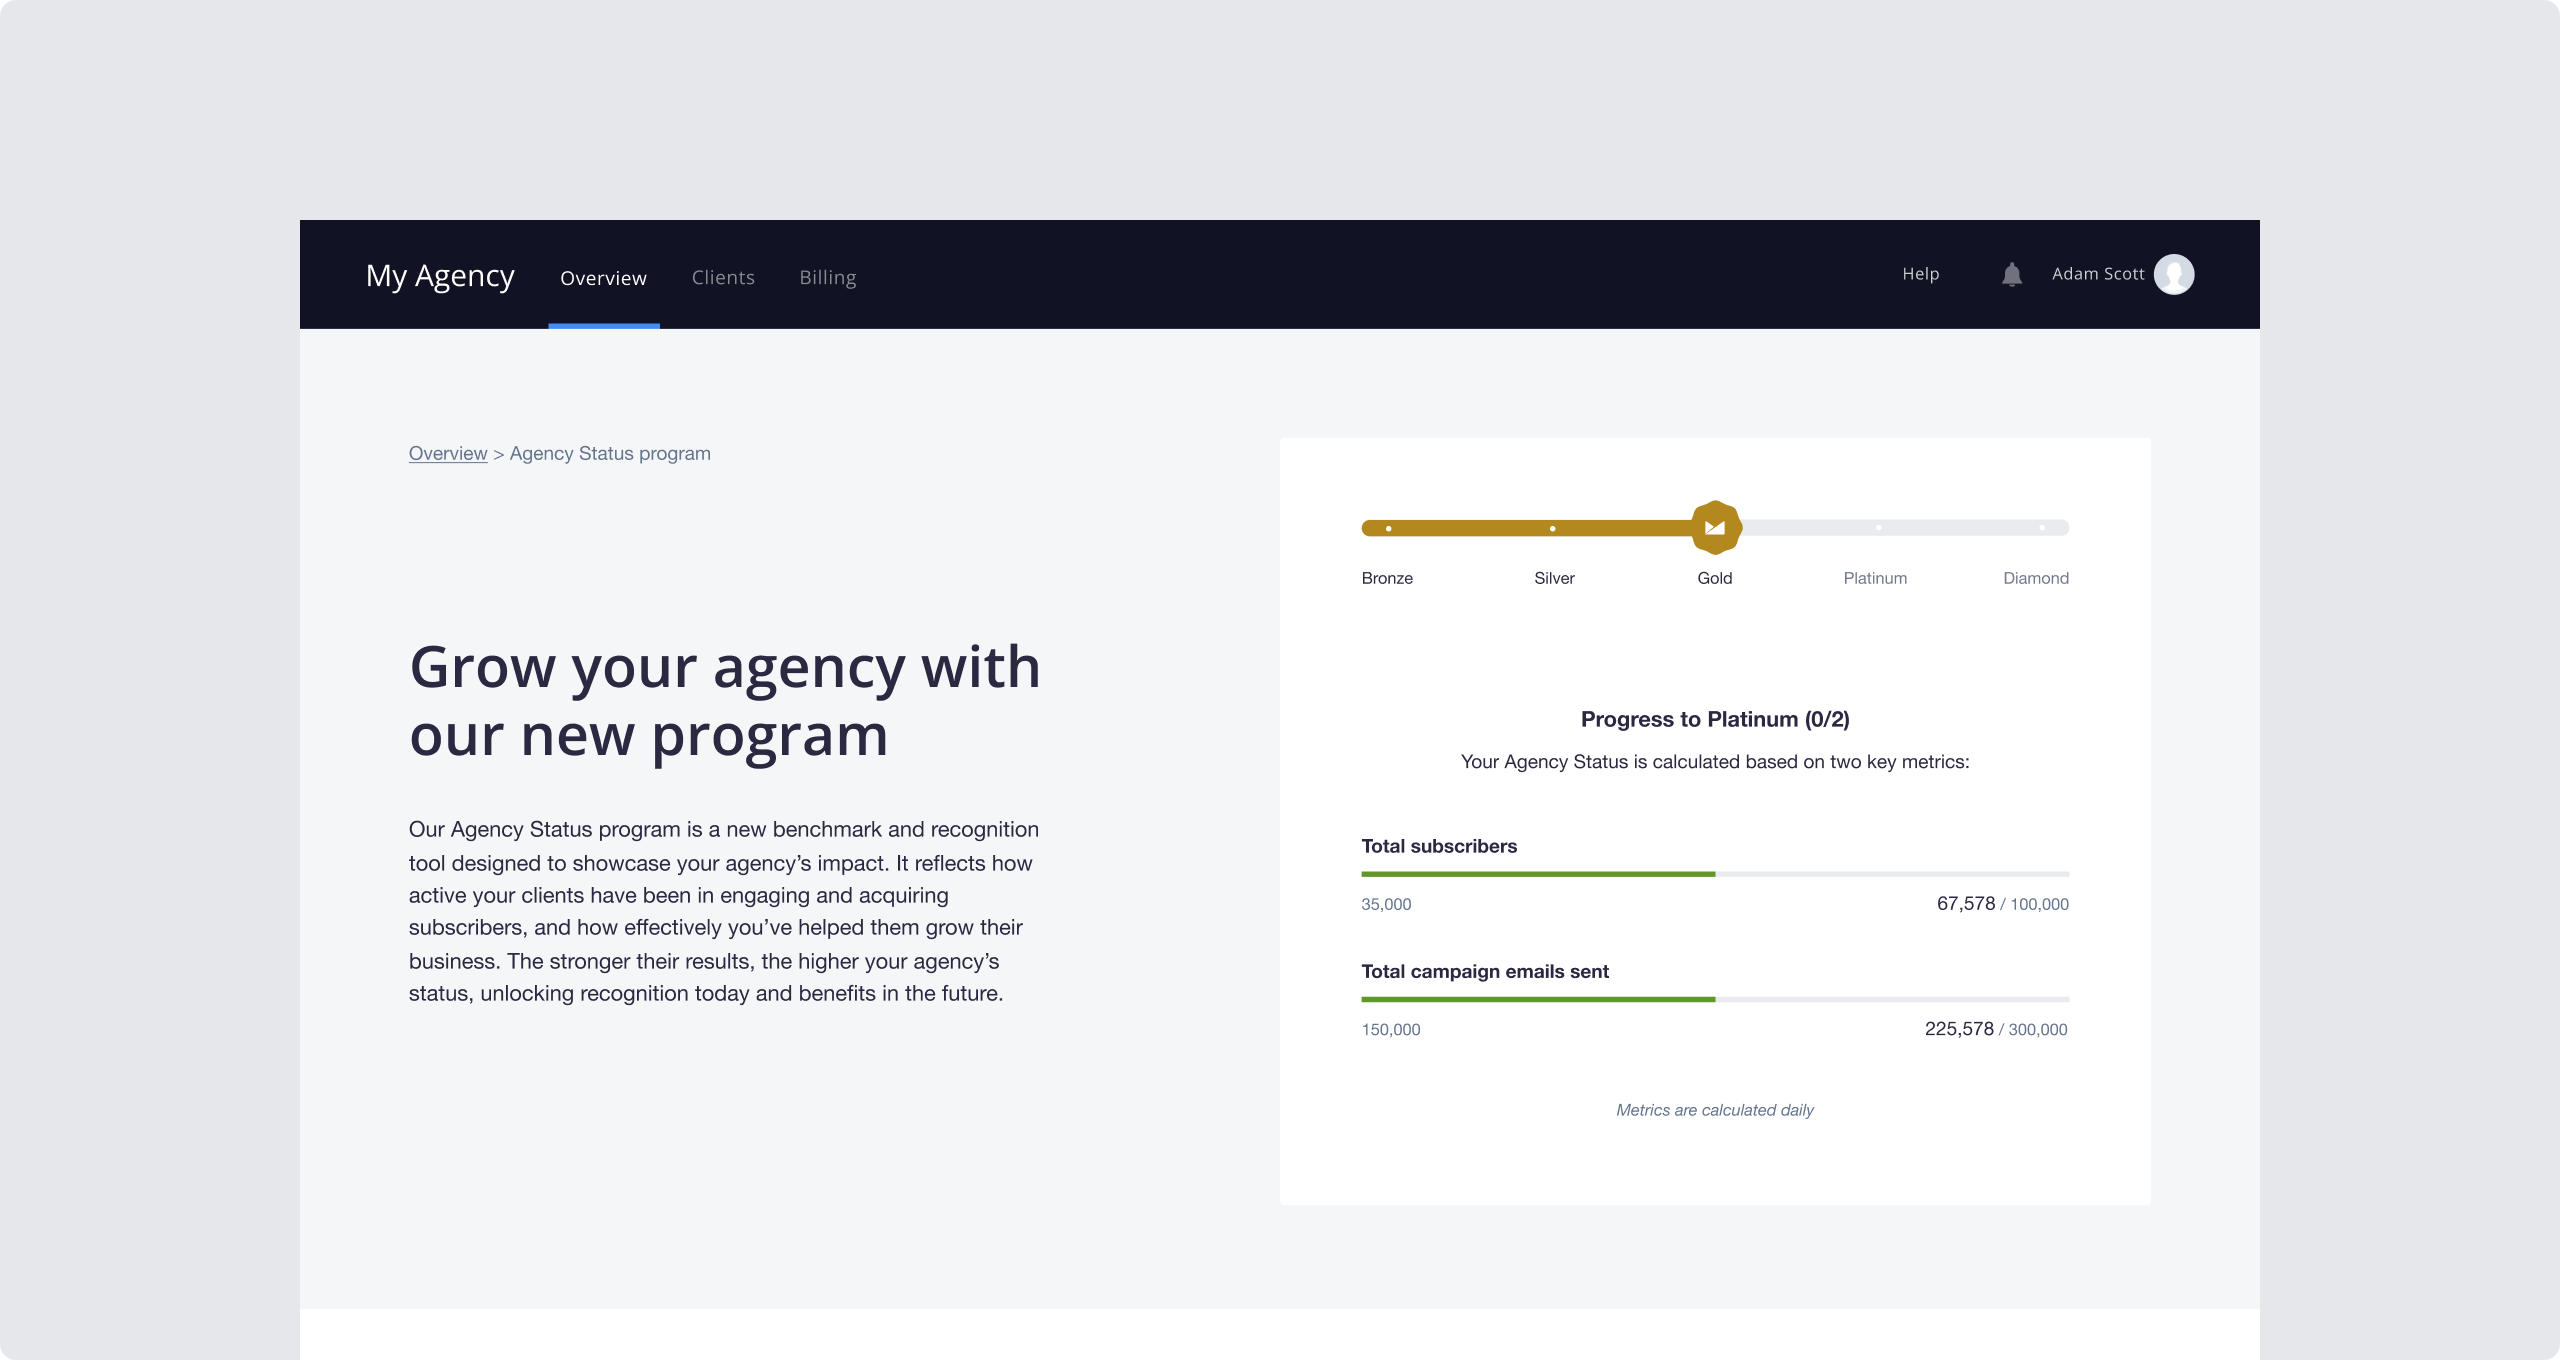Click the Total subscribers progress bar
The width and height of the screenshot is (2560, 1360).
coord(1714,874)
